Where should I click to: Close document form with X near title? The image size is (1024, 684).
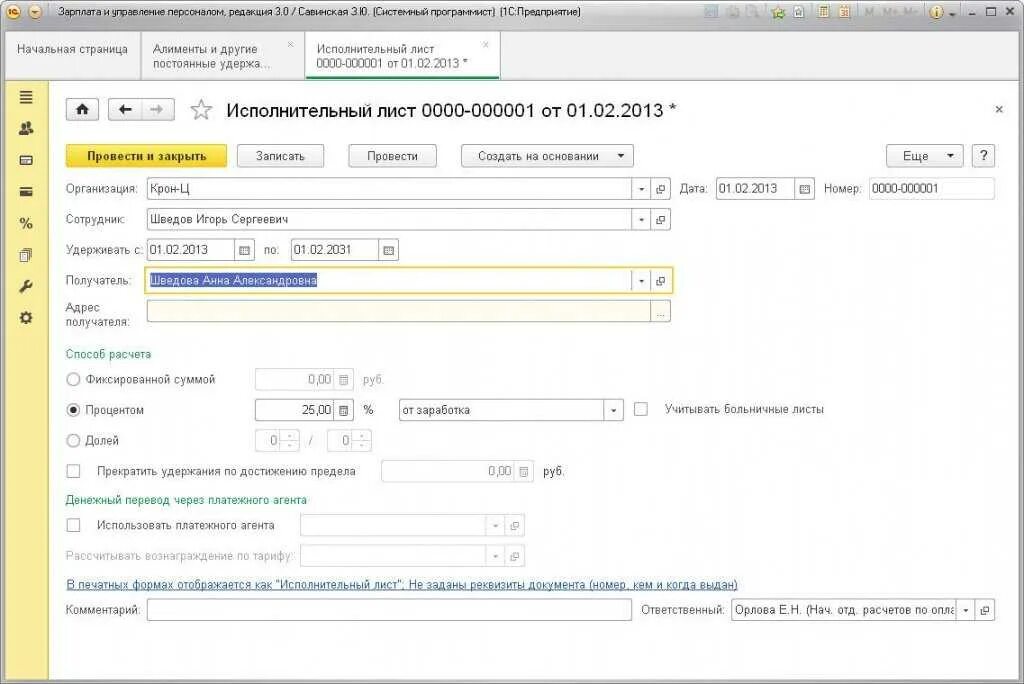pyautogui.click(x=999, y=110)
